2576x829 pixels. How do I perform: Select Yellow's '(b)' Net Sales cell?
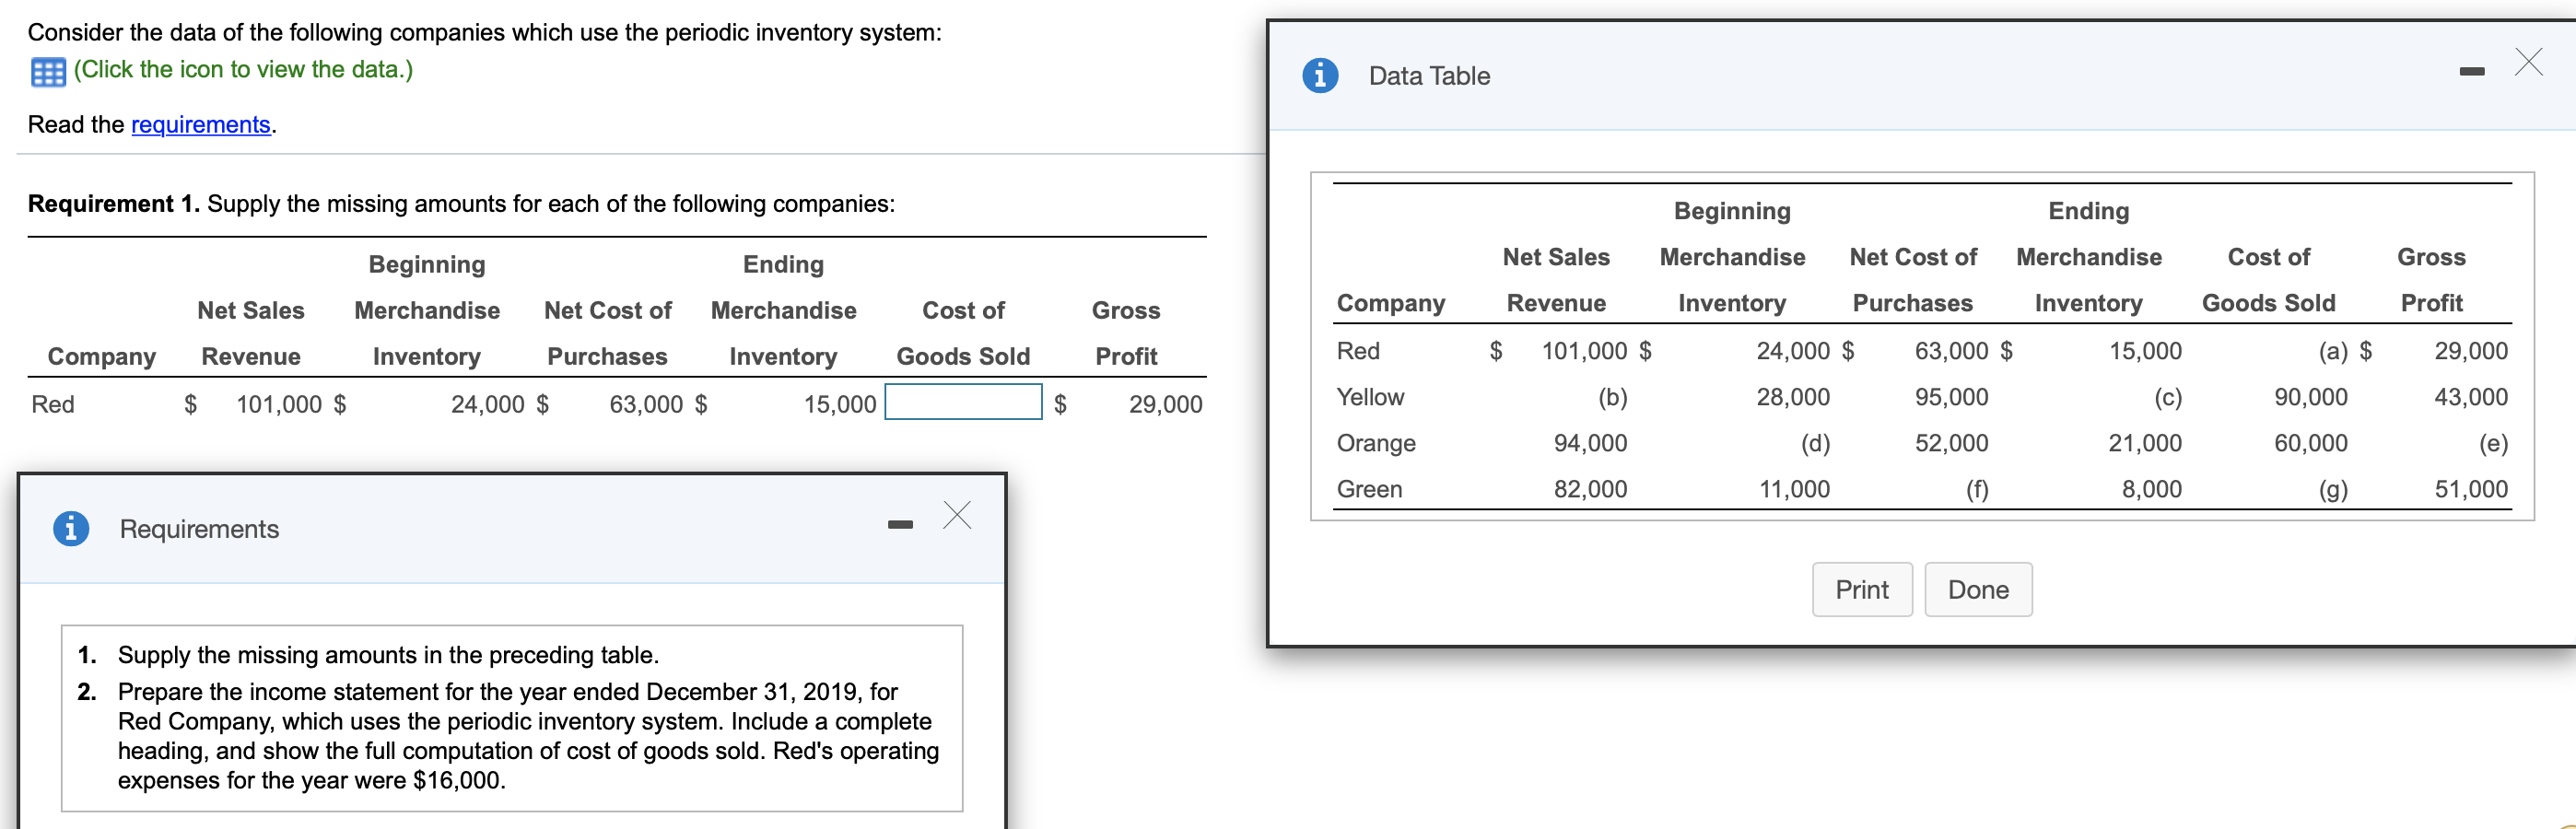[x=1612, y=397]
